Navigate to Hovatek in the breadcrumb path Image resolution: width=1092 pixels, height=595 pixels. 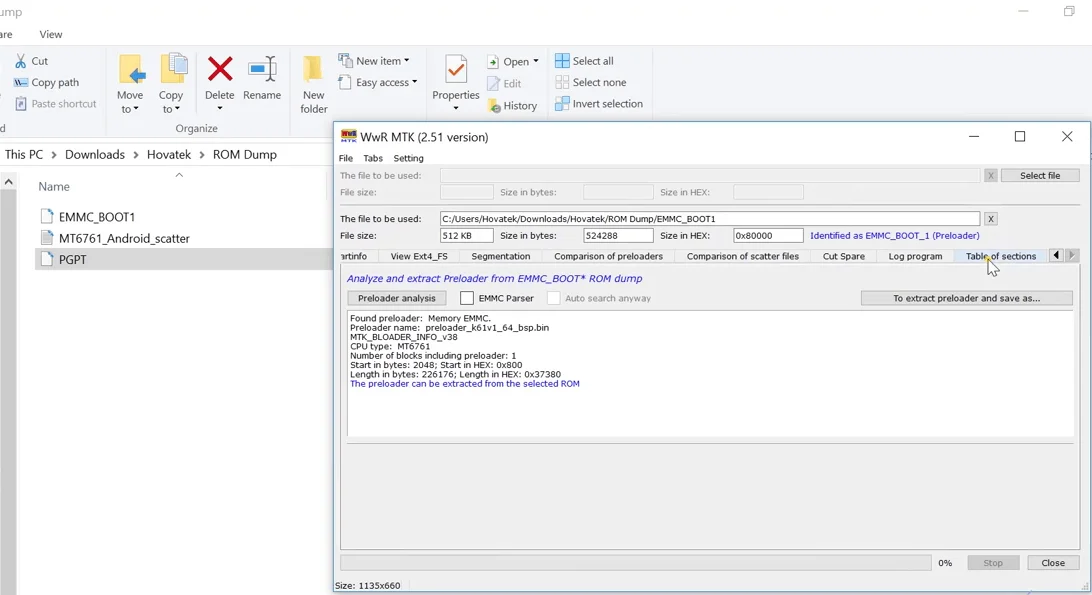click(169, 155)
